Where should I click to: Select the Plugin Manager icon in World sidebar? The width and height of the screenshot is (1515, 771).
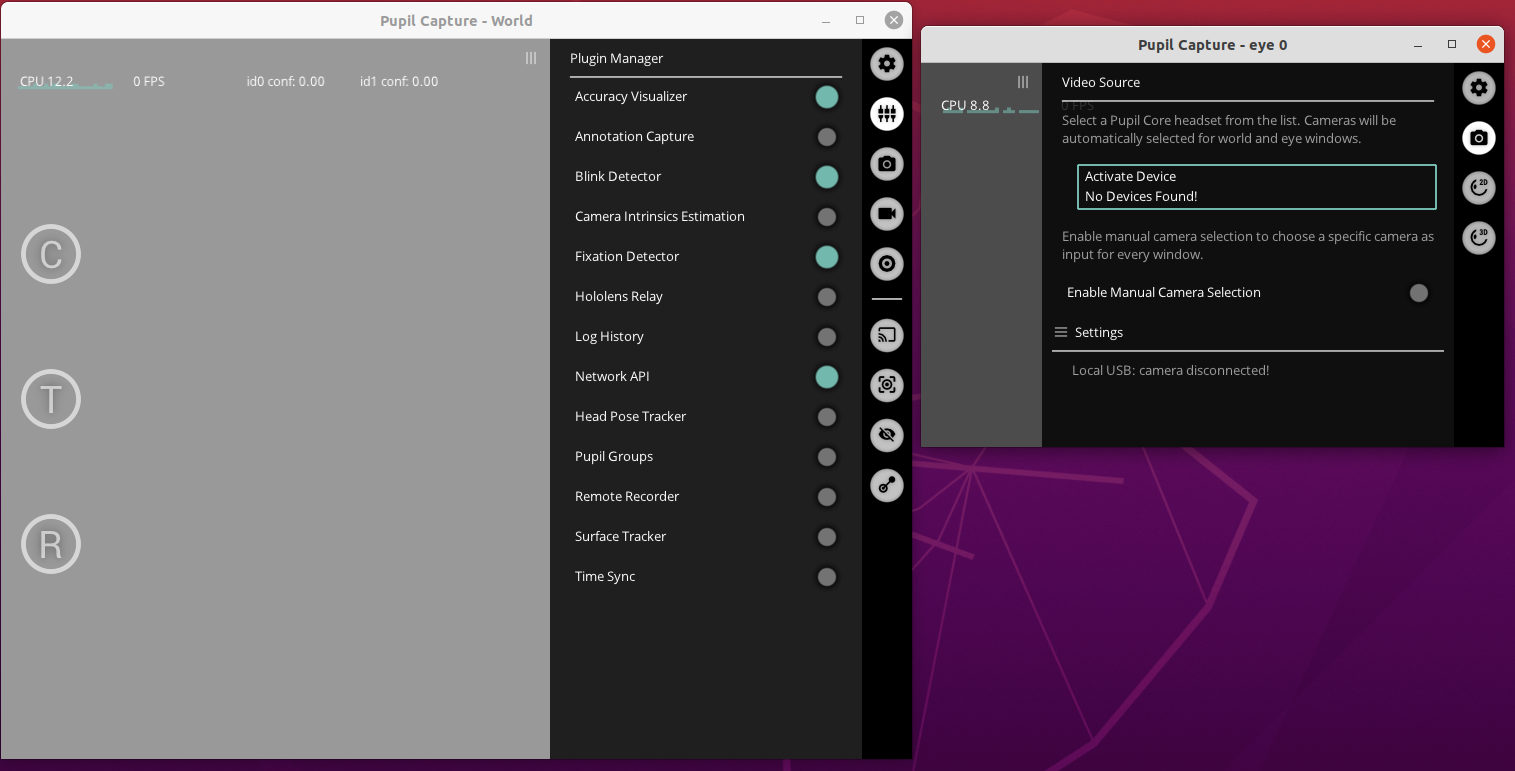point(886,115)
